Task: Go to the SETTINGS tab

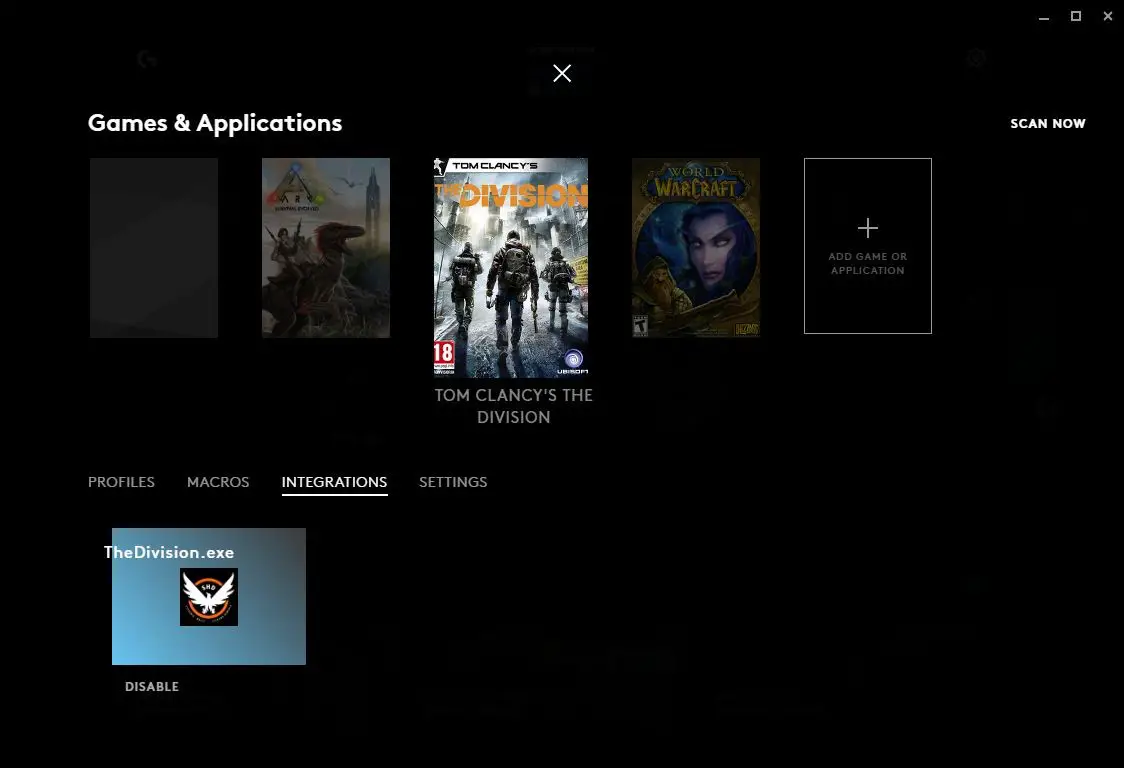Action: pyautogui.click(x=453, y=482)
